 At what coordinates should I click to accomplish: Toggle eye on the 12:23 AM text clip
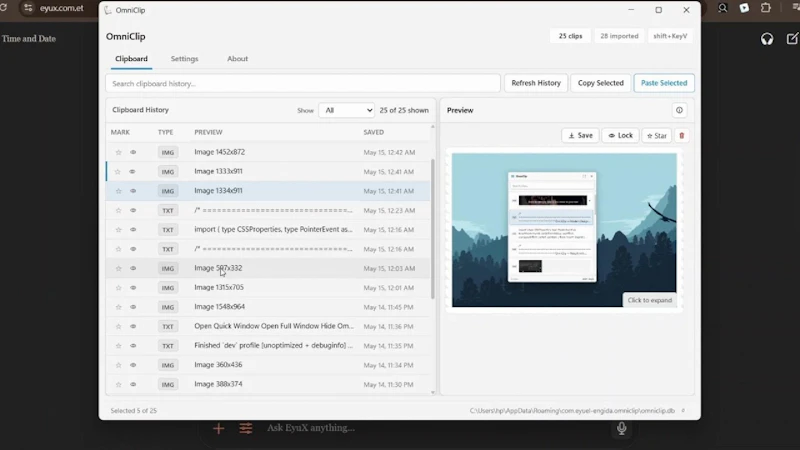pos(133,210)
